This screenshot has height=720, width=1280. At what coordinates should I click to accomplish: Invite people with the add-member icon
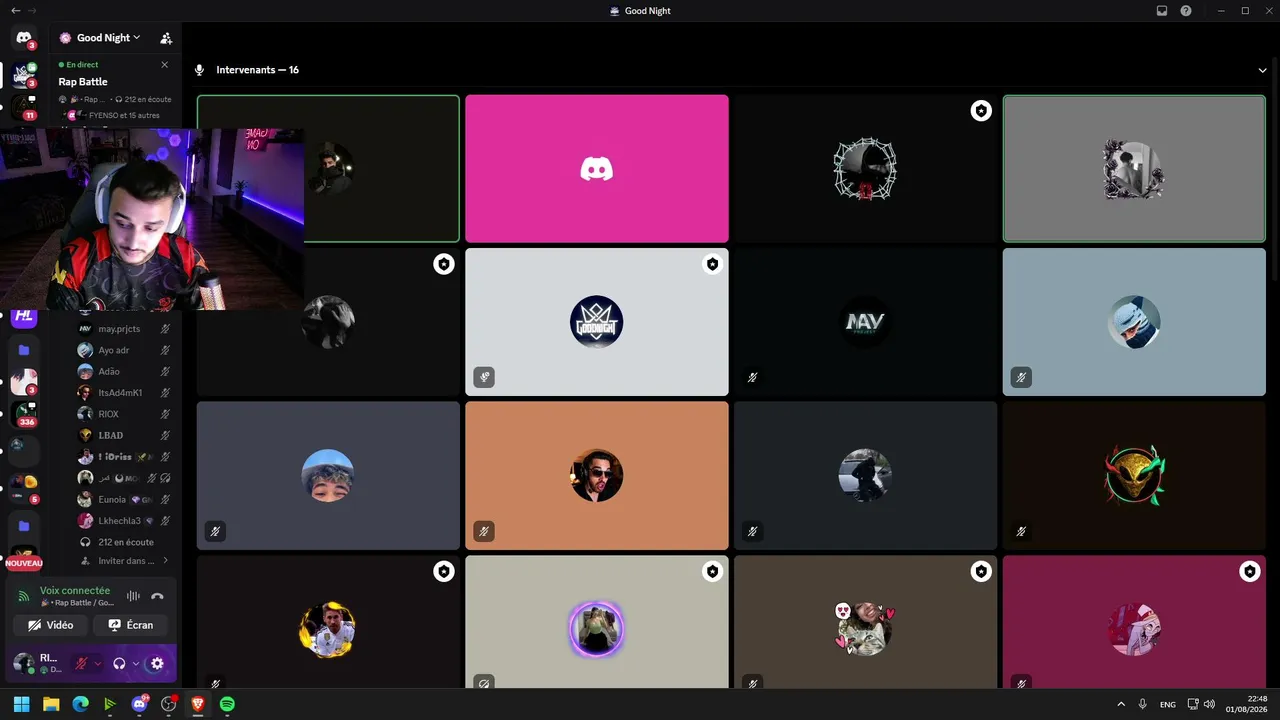pos(166,38)
